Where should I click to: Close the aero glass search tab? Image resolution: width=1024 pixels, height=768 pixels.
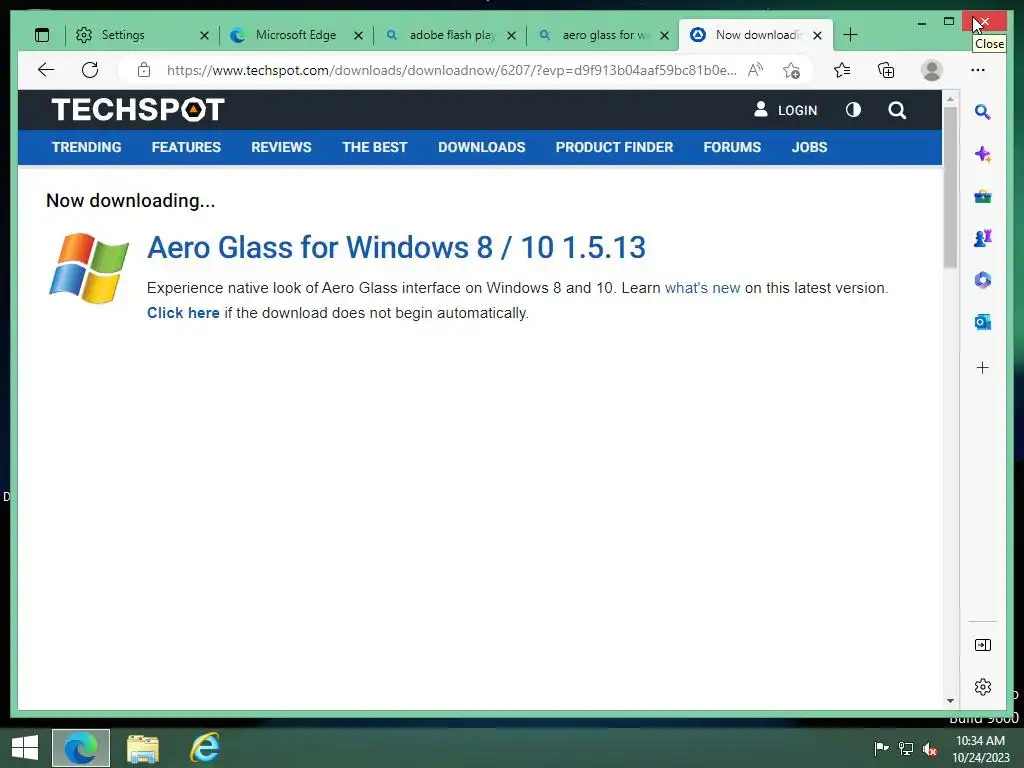[x=664, y=35]
